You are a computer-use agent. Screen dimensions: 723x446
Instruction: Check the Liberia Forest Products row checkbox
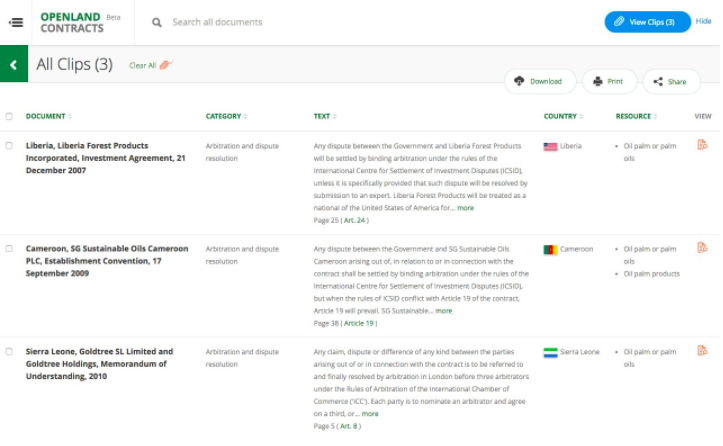tap(9, 146)
